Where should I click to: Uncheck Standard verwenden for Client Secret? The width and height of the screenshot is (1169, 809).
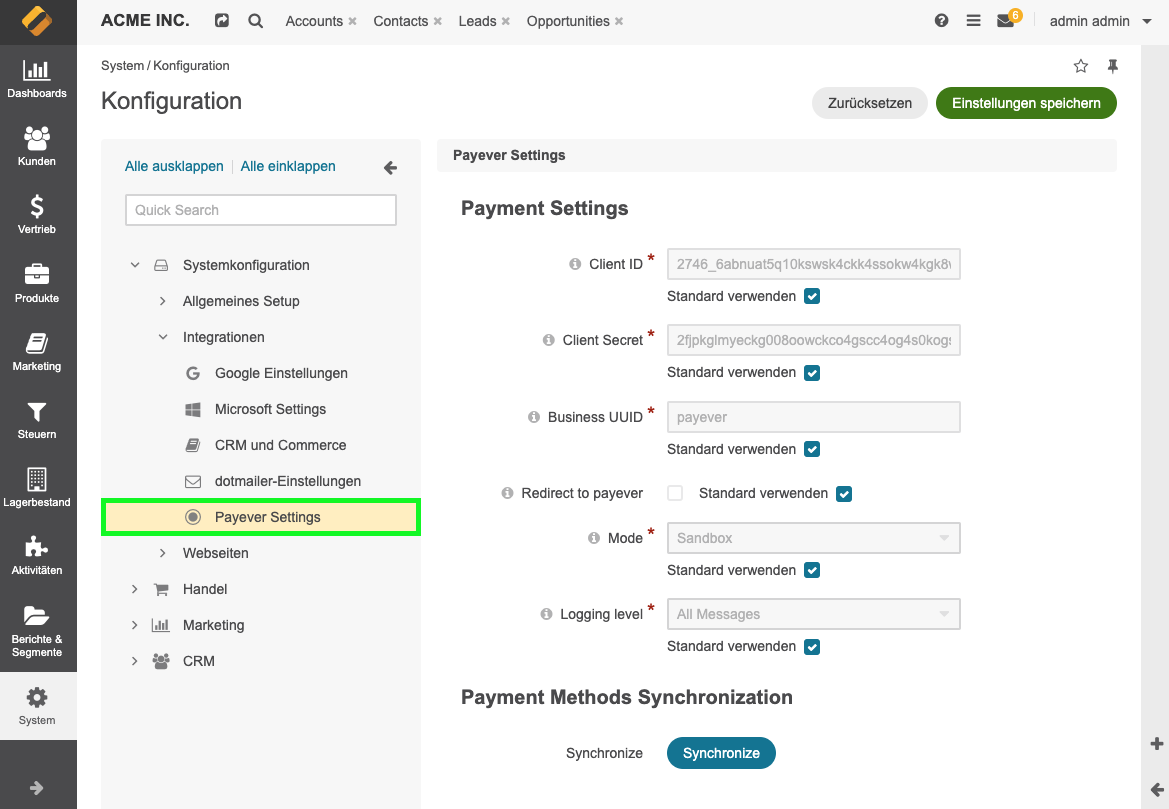(812, 373)
